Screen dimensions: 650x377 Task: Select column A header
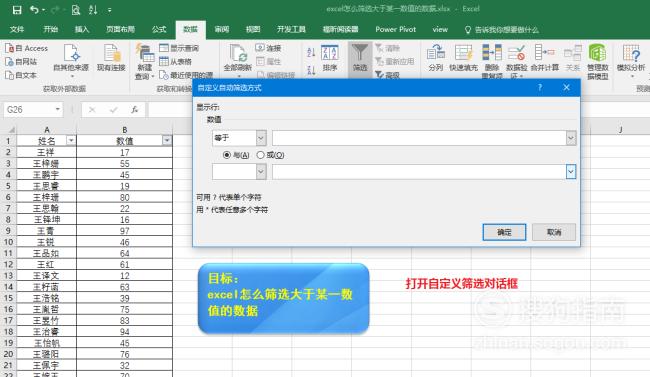coord(46,129)
